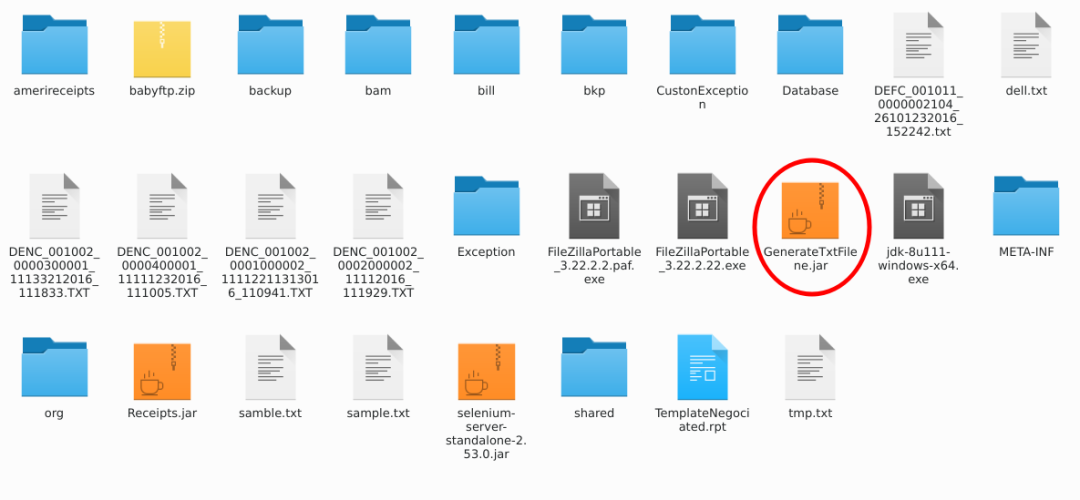Click the 'DENC_001002_0001000002' file name
Viewport: 1080px width, 500px height.
[270, 272]
